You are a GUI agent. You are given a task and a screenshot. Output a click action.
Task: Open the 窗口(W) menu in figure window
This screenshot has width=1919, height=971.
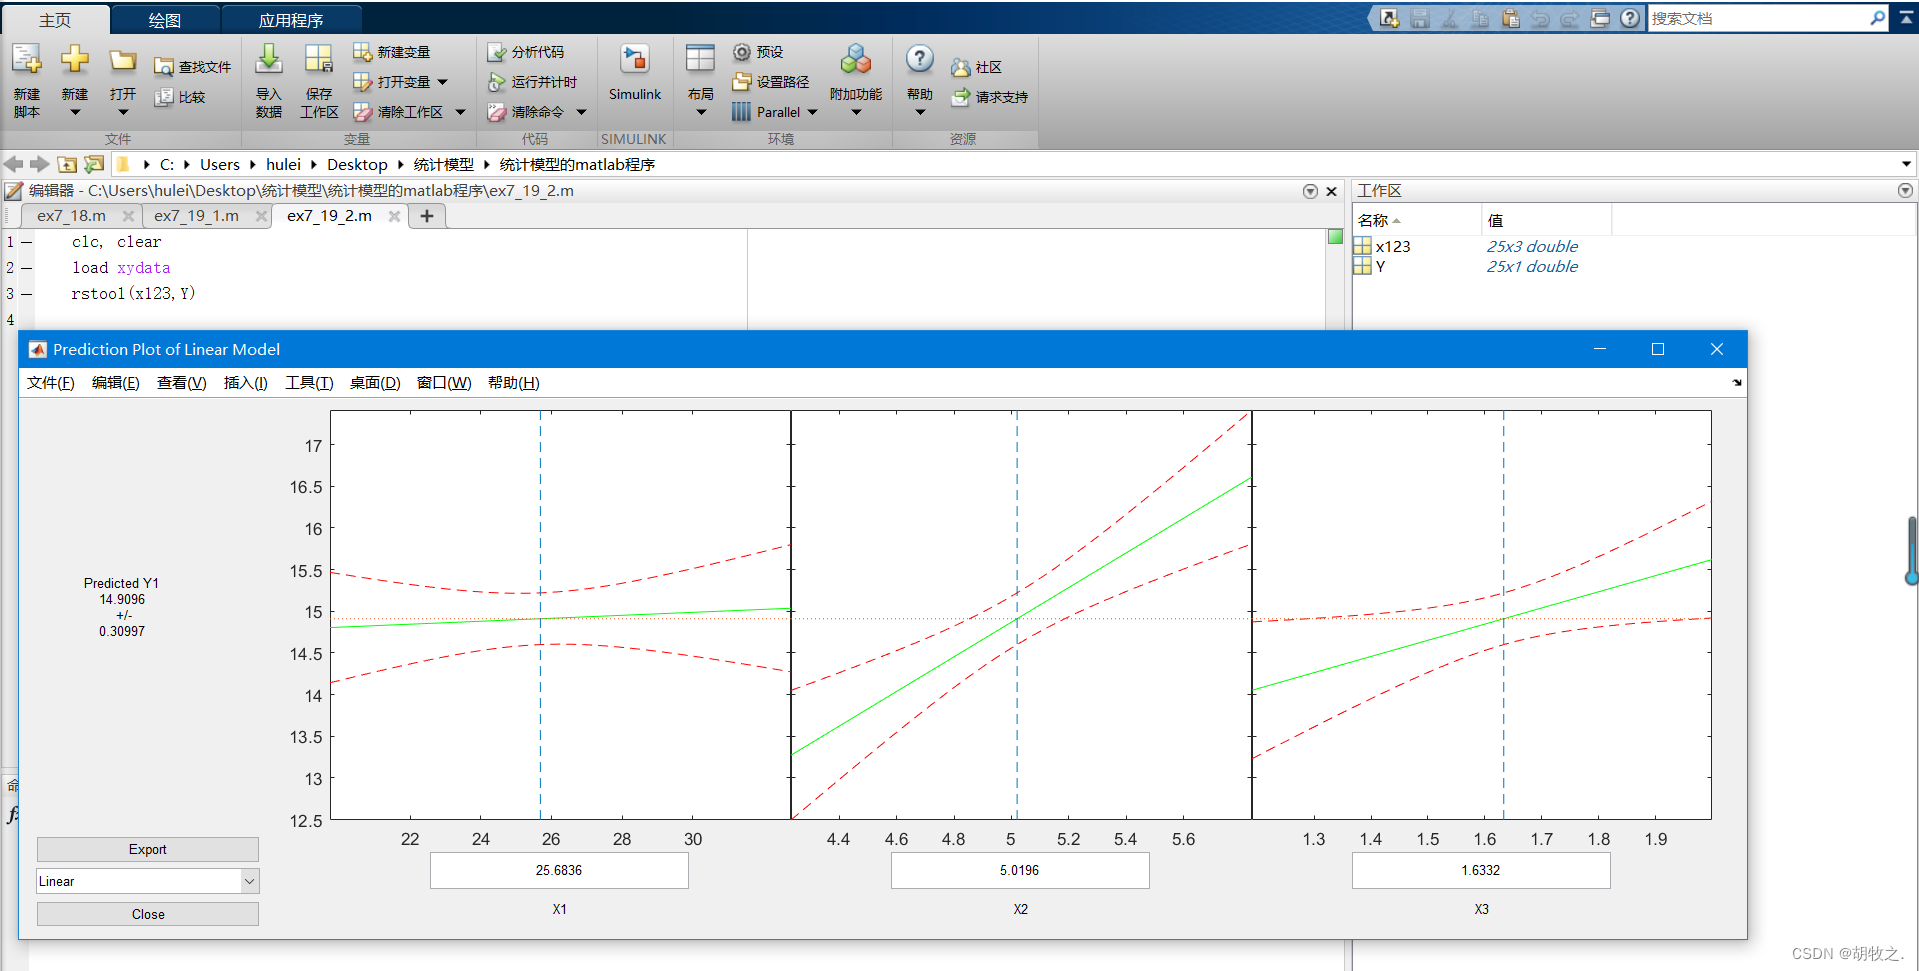(x=444, y=383)
